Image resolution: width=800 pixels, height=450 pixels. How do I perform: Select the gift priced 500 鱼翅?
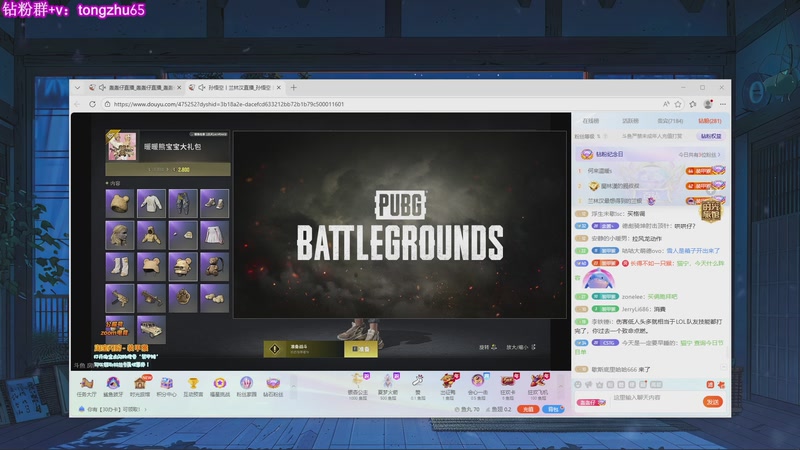click(x=388, y=386)
